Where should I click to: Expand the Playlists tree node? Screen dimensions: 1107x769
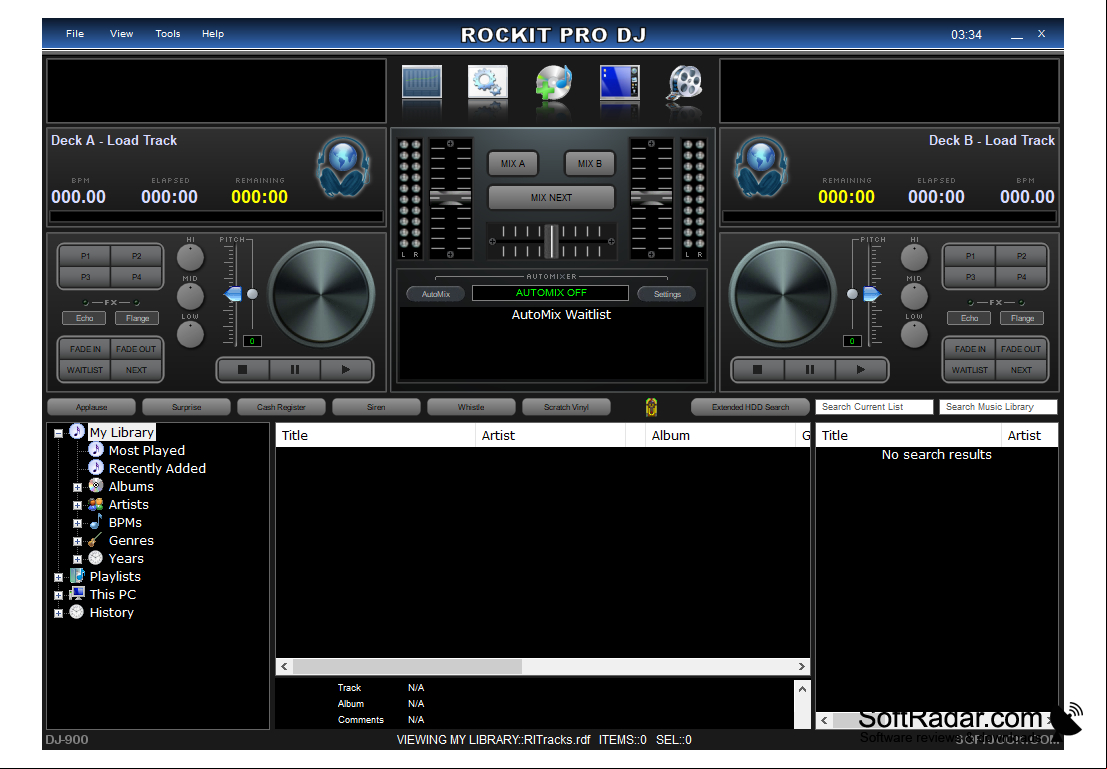coord(59,578)
